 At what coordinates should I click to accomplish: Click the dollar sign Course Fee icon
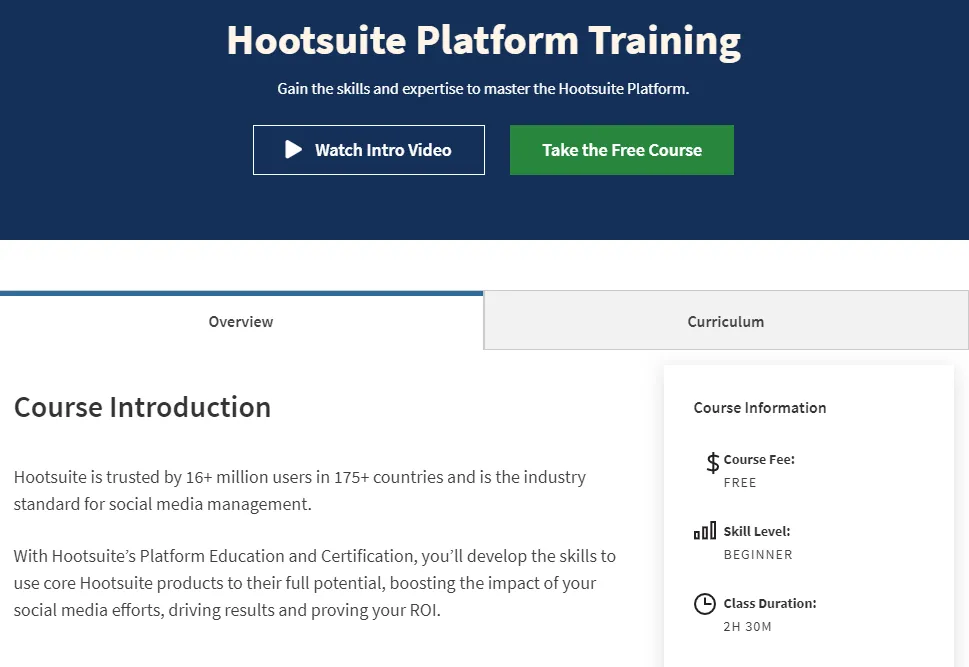(x=713, y=462)
